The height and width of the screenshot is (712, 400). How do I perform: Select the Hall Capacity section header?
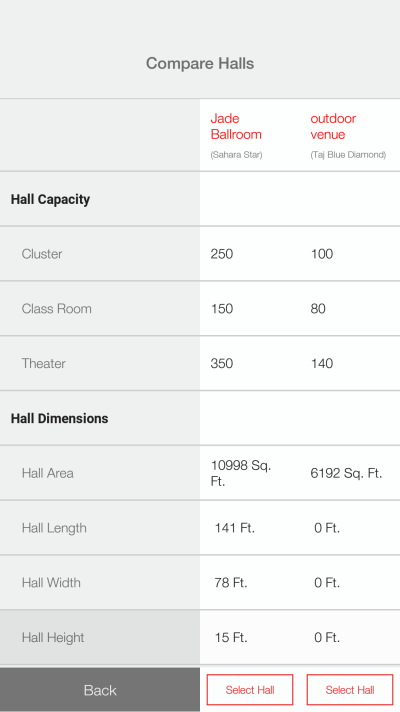point(50,199)
